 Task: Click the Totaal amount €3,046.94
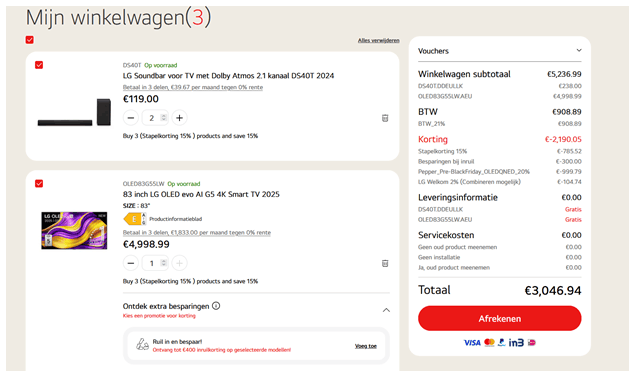pyautogui.click(x=553, y=290)
